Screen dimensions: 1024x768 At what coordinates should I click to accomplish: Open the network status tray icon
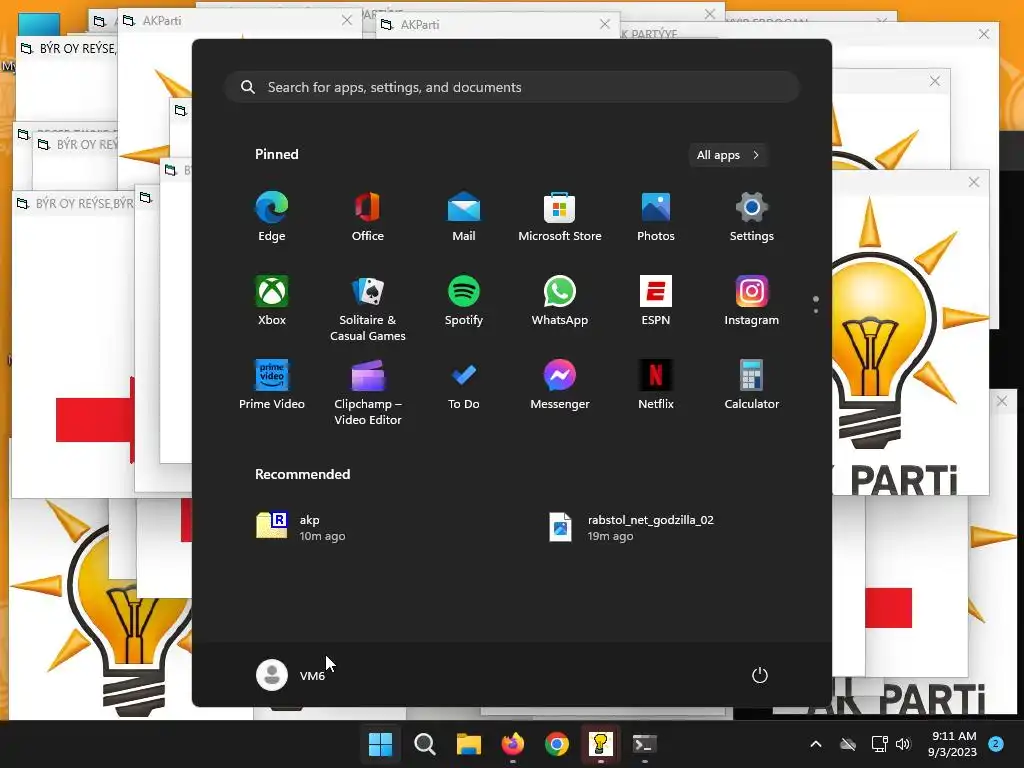pos(879,744)
